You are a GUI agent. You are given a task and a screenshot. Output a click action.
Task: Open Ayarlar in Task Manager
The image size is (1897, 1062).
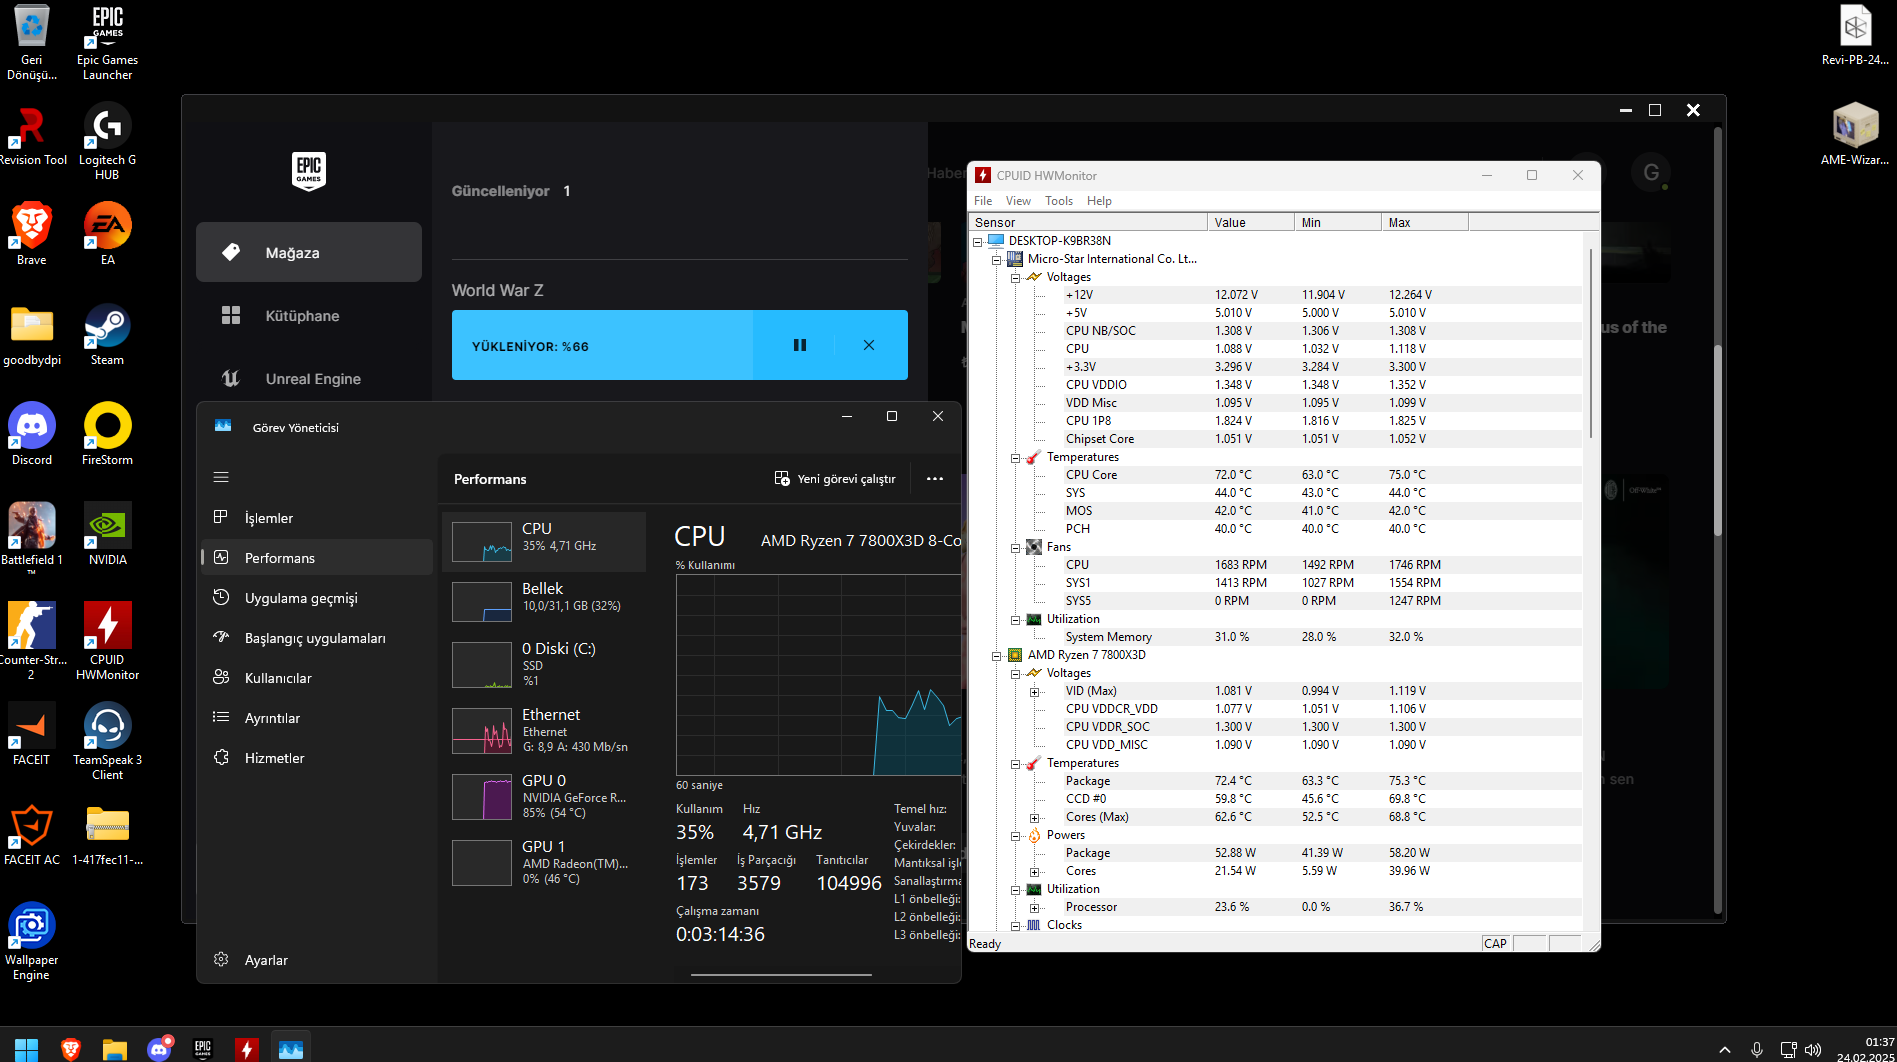click(x=317, y=960)
